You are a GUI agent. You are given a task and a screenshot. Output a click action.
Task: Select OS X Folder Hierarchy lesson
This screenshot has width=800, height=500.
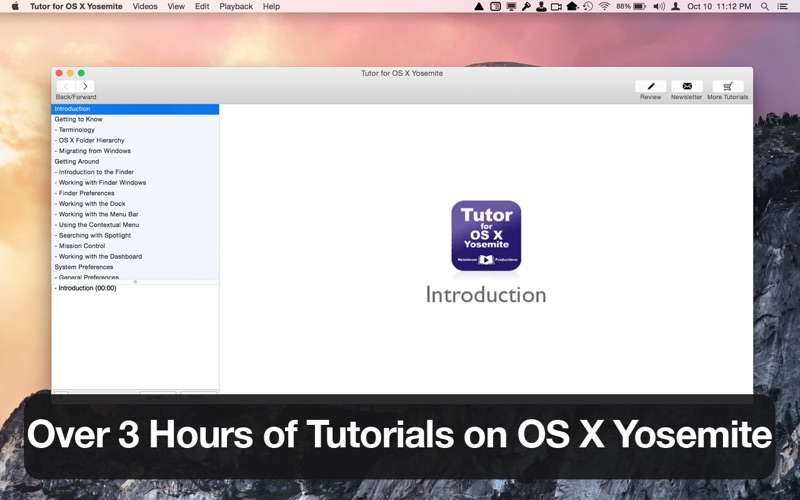pyautogui.click(x=135, y=140)
